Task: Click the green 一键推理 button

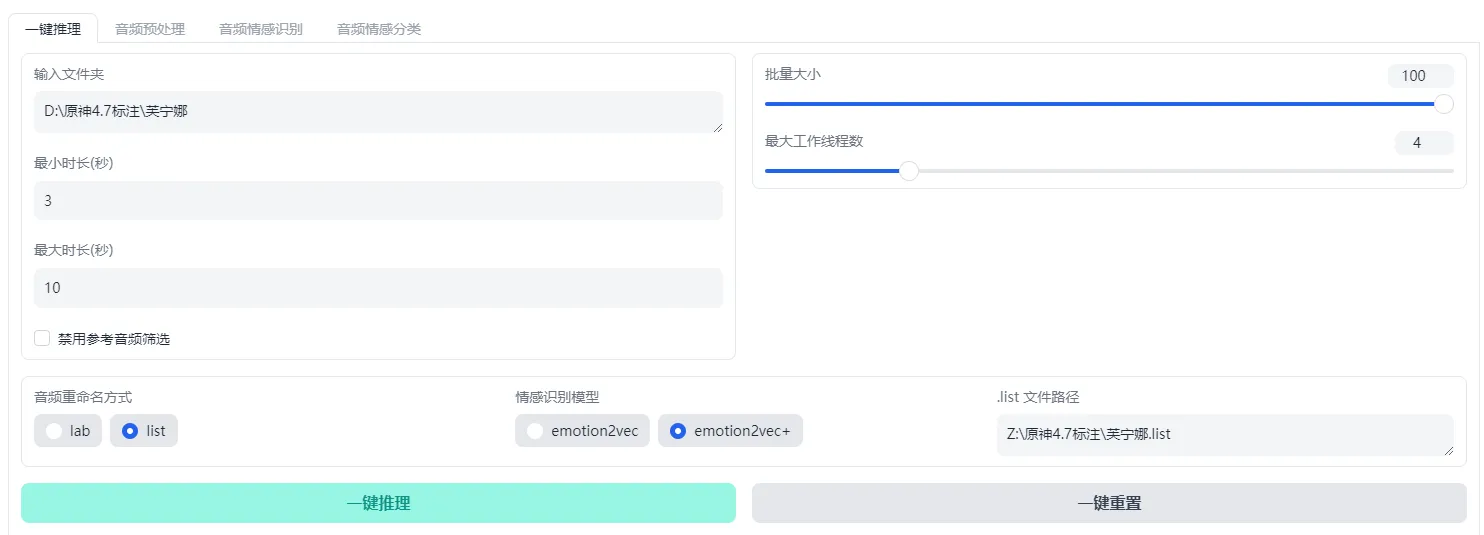Action: [378, 503]
